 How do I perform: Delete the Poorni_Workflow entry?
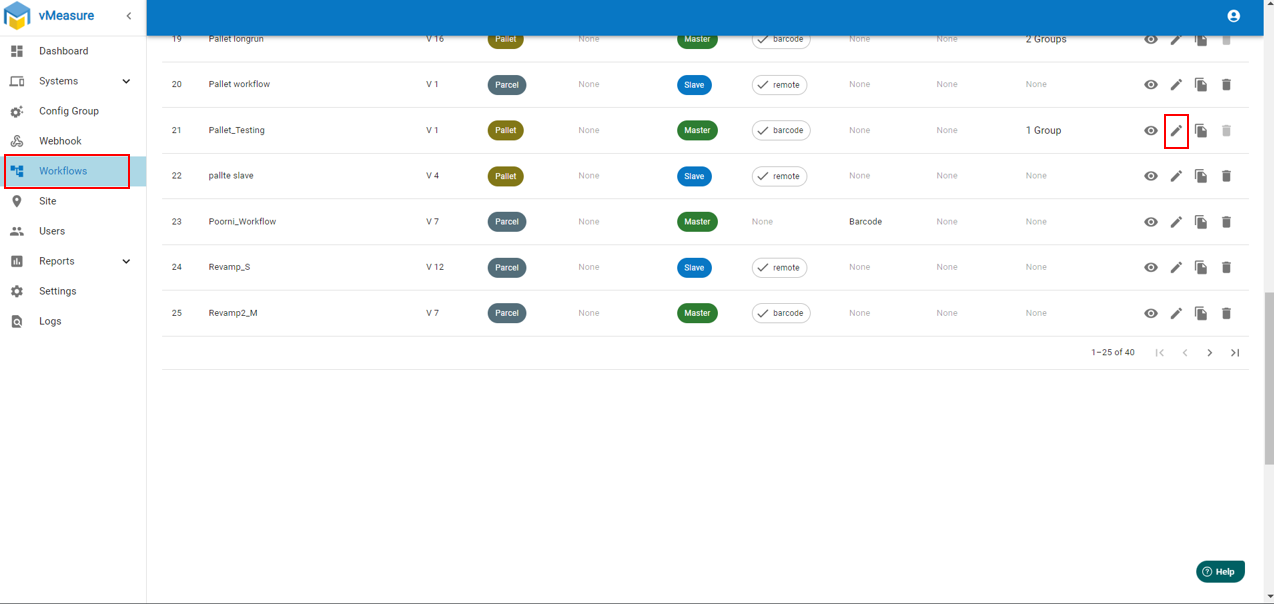coord(1226,222)
